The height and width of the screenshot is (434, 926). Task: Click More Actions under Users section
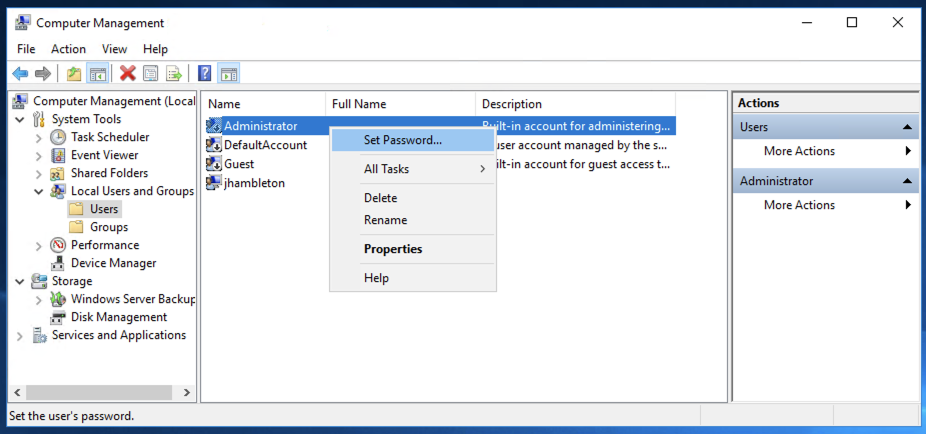click(799, 151)
